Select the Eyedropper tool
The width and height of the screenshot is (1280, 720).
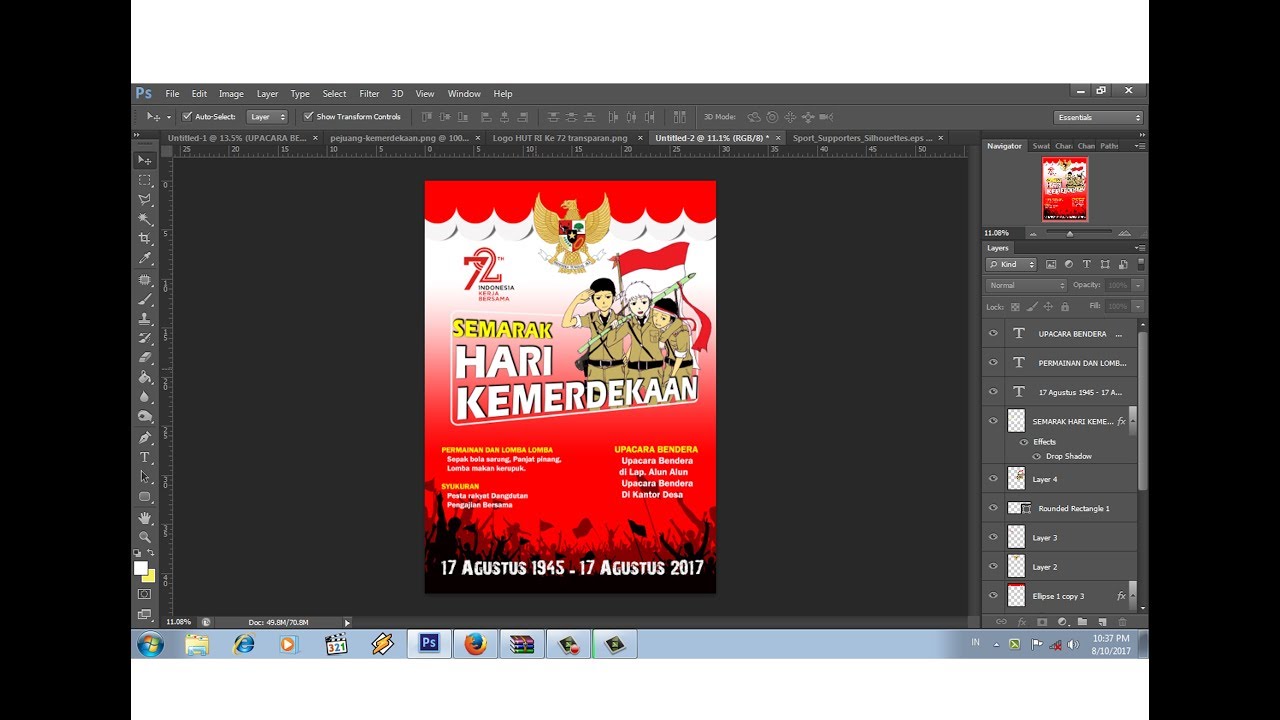(x=144, y=259)
